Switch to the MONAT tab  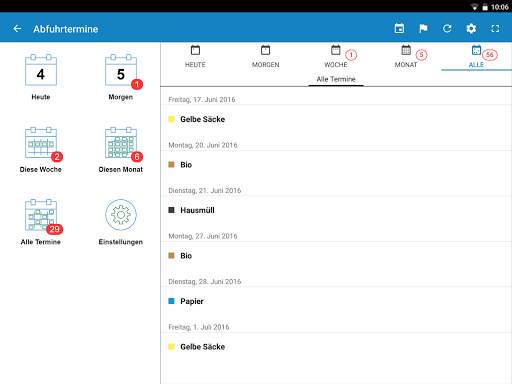[x=406, y=56]
